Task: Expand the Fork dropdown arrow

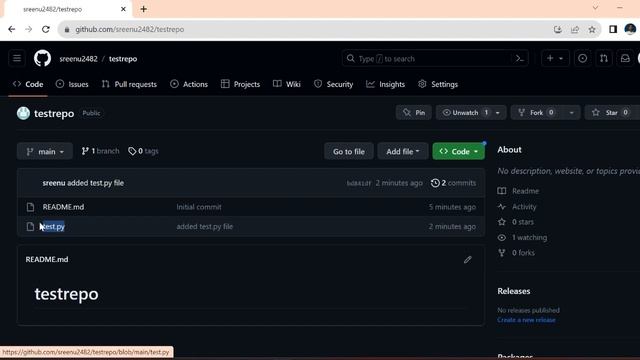Action: [x=571, y=113]
